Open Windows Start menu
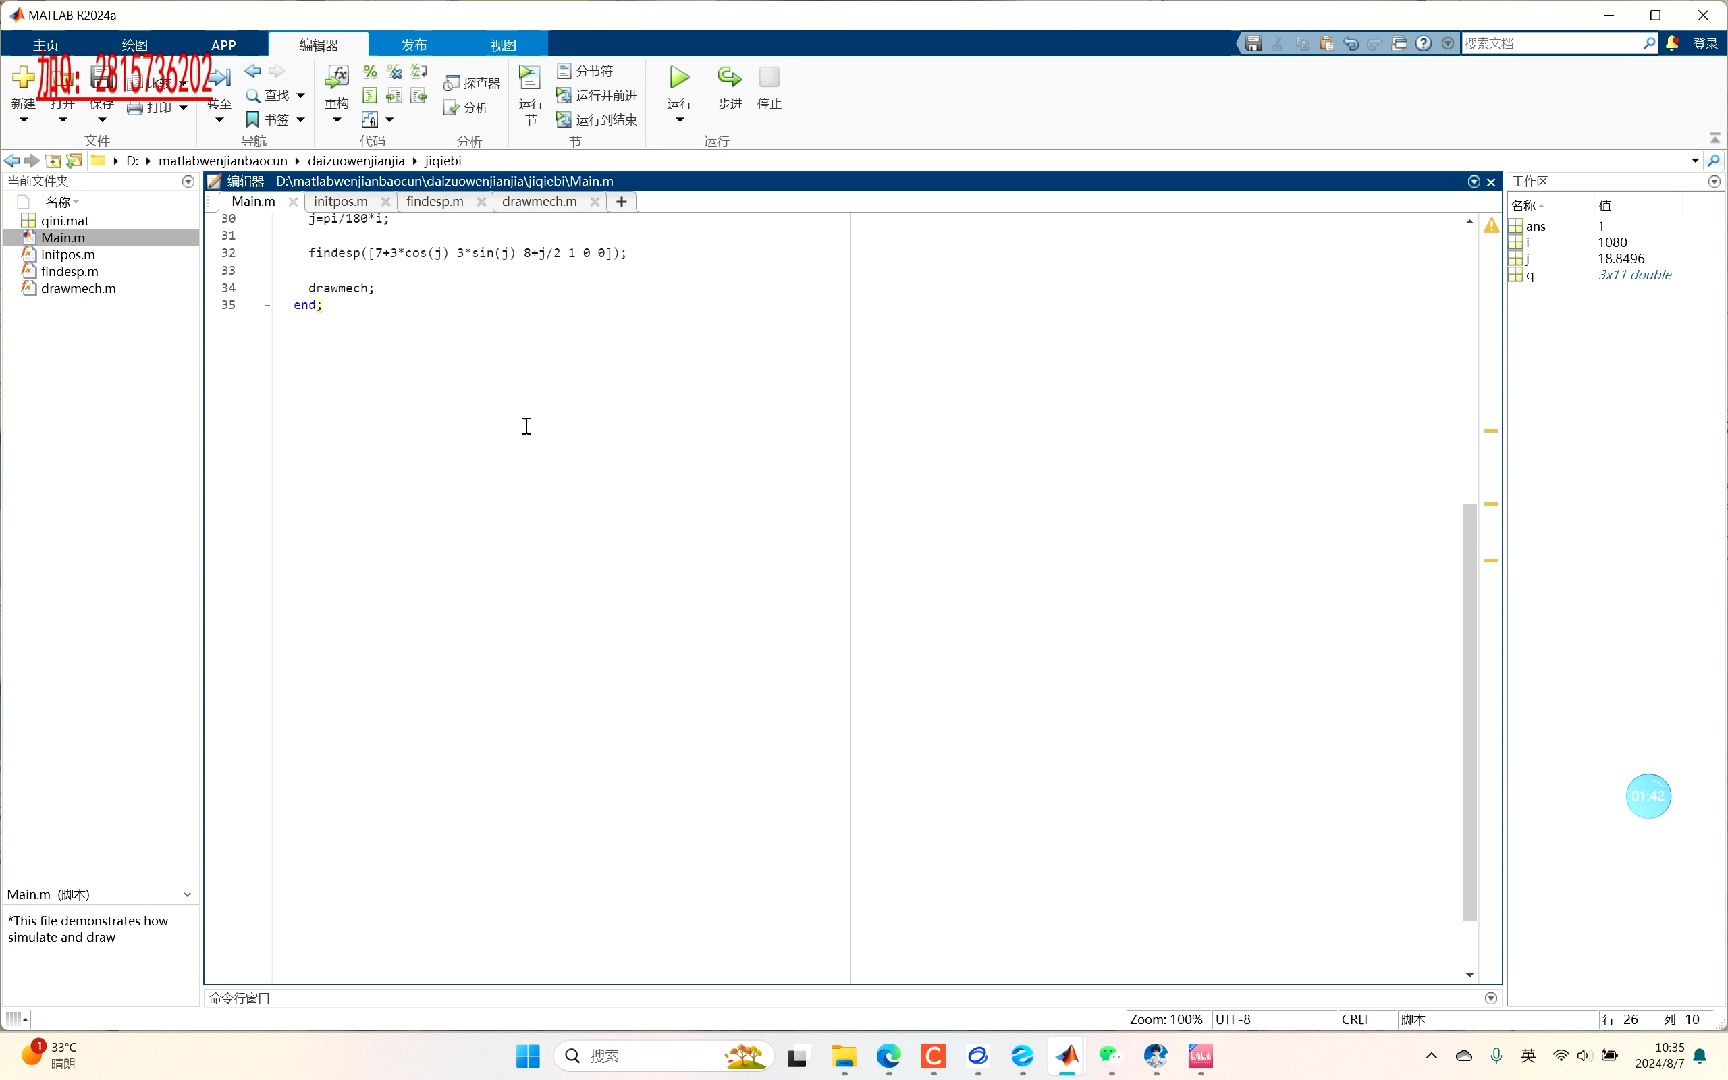The height and width of the screenshot is (1080, 1728). [x=527, y=1056]
